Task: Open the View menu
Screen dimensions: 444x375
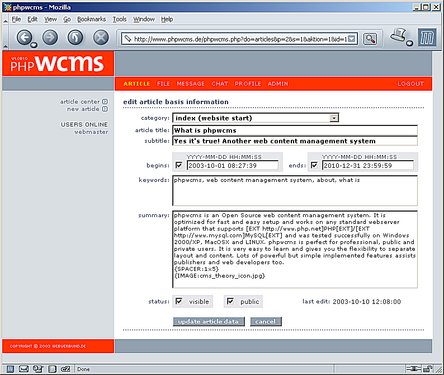Action: pyautogui.click(x=50, y=19)
